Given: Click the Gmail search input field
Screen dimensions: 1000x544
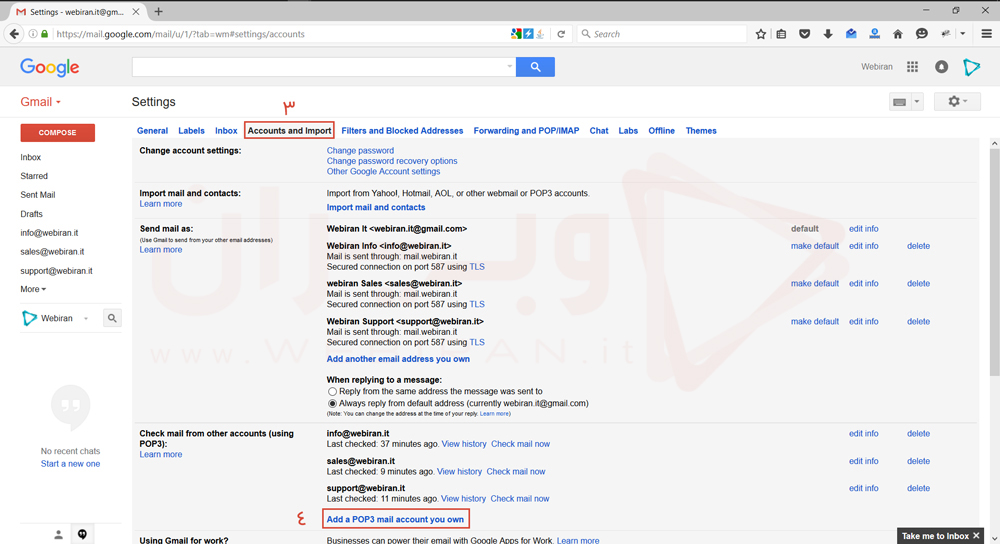Looking at the screenshot, I should tap(320, 67).
